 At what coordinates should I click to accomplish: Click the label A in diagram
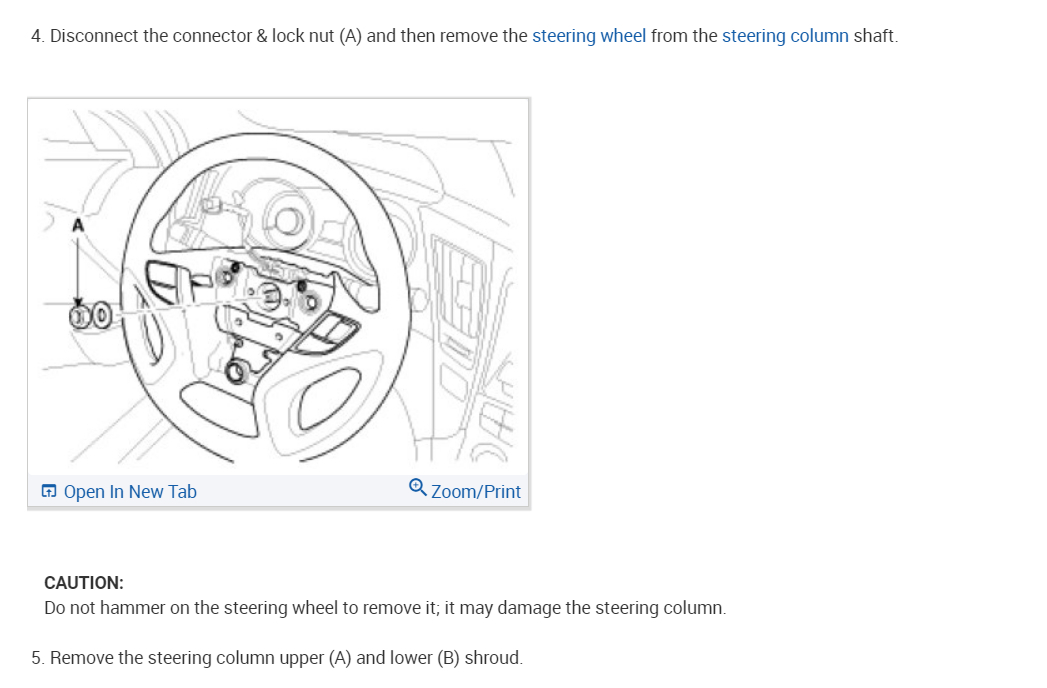[78, 226]
